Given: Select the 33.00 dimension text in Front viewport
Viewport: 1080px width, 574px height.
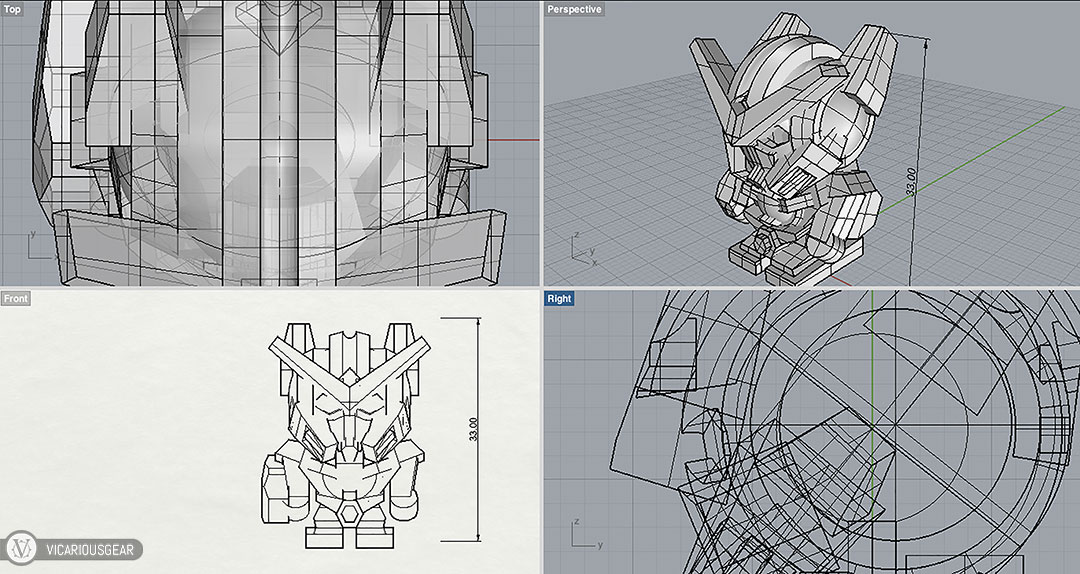Looking at the screenshot, I should tap(473, 428).
